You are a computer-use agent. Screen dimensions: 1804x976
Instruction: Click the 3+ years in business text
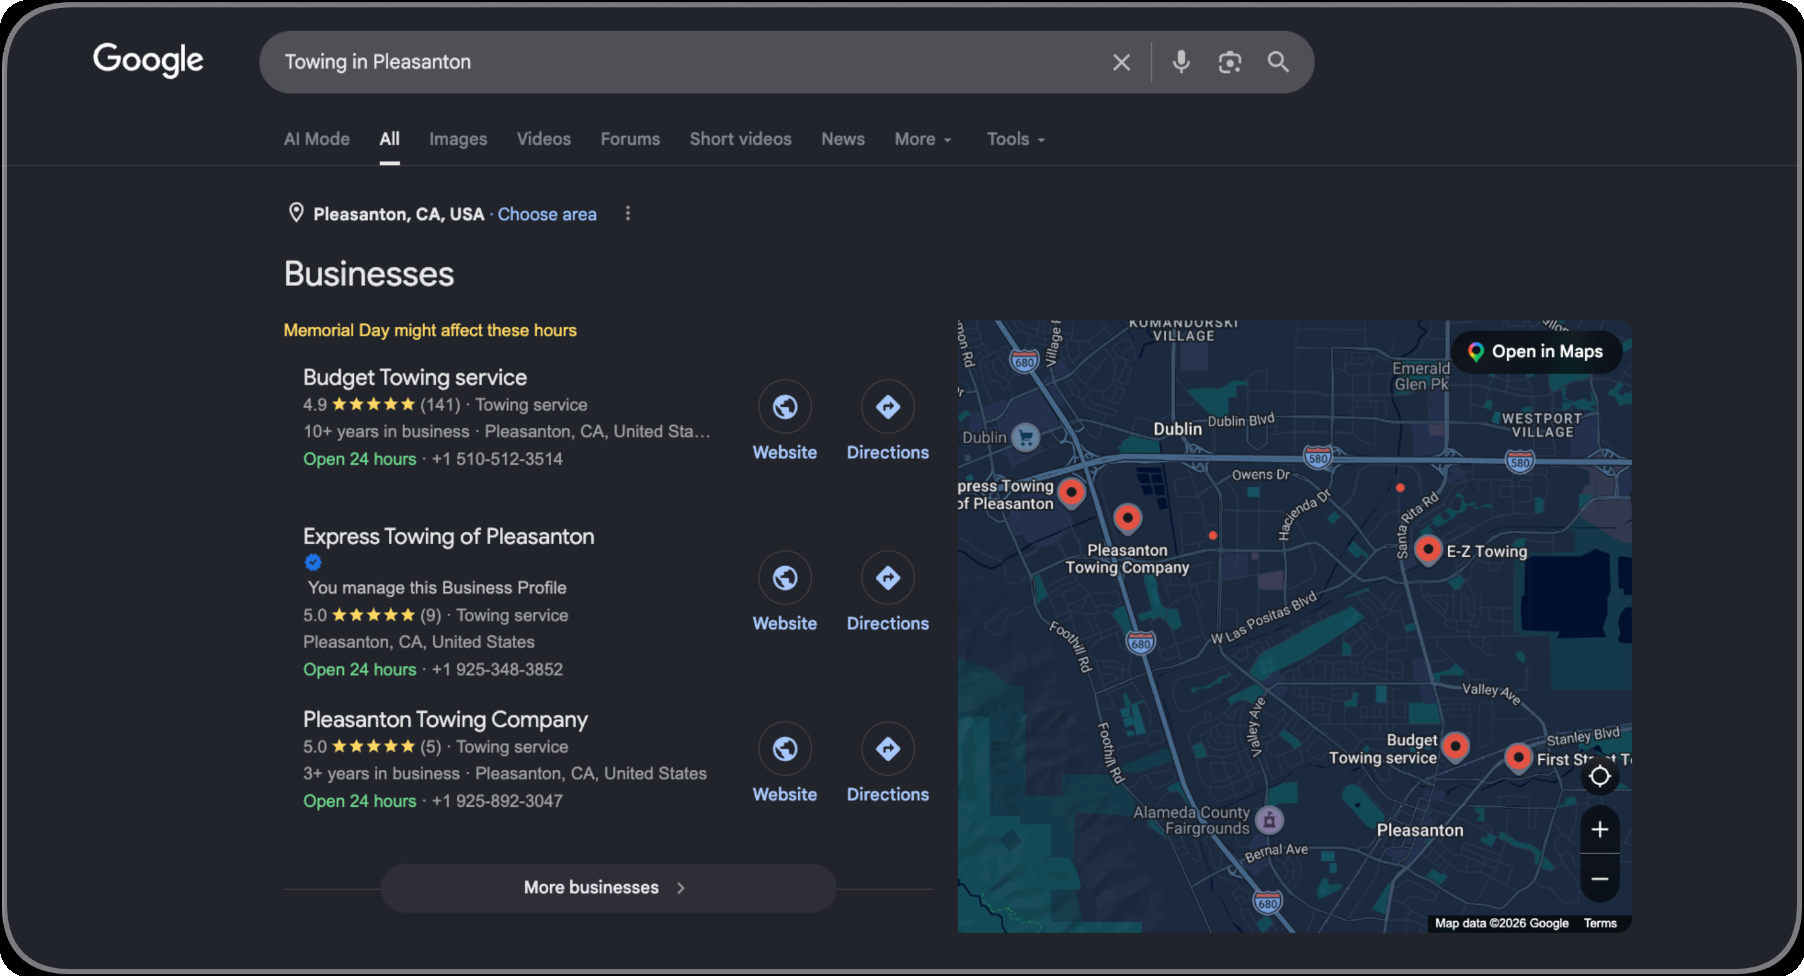(x=381, y=774)
